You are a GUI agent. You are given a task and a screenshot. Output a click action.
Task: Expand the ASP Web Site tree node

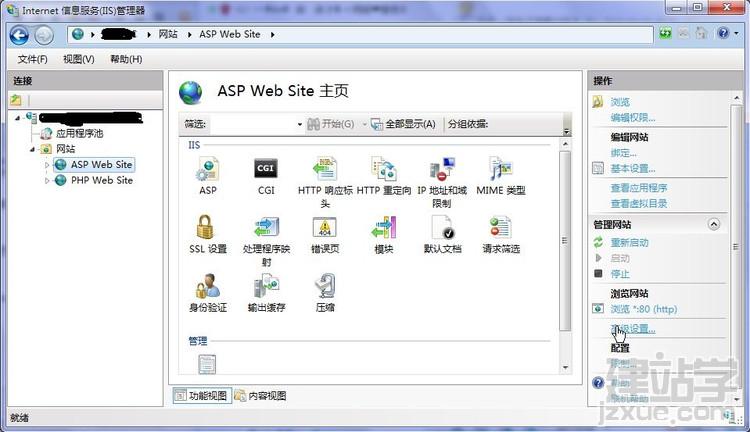[47, 165]
